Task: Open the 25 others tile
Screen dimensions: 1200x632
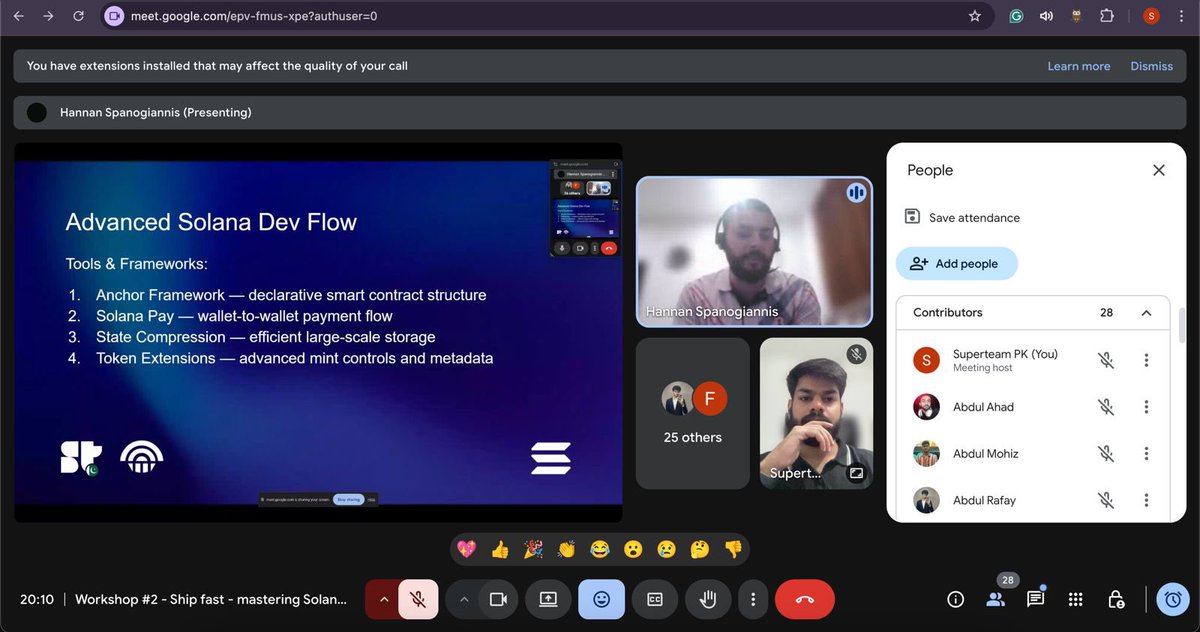Action: (x=692, y=413)
